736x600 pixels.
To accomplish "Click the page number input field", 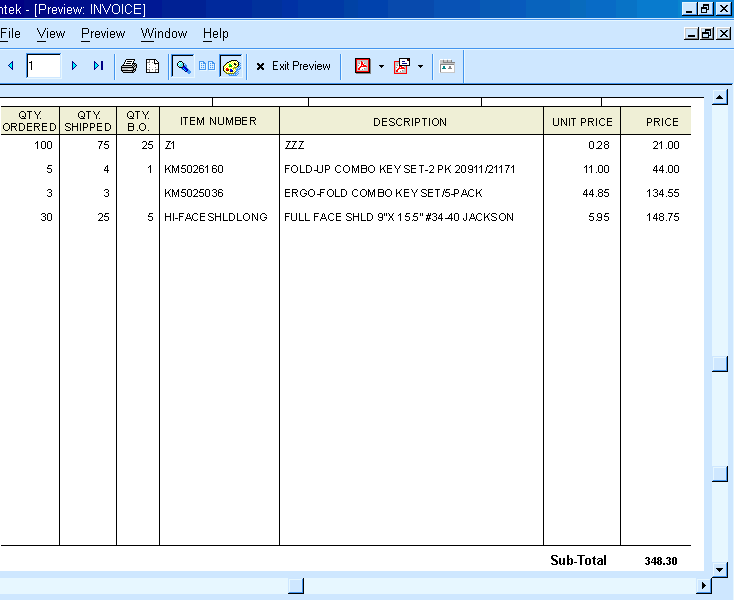I will [43, 66].
